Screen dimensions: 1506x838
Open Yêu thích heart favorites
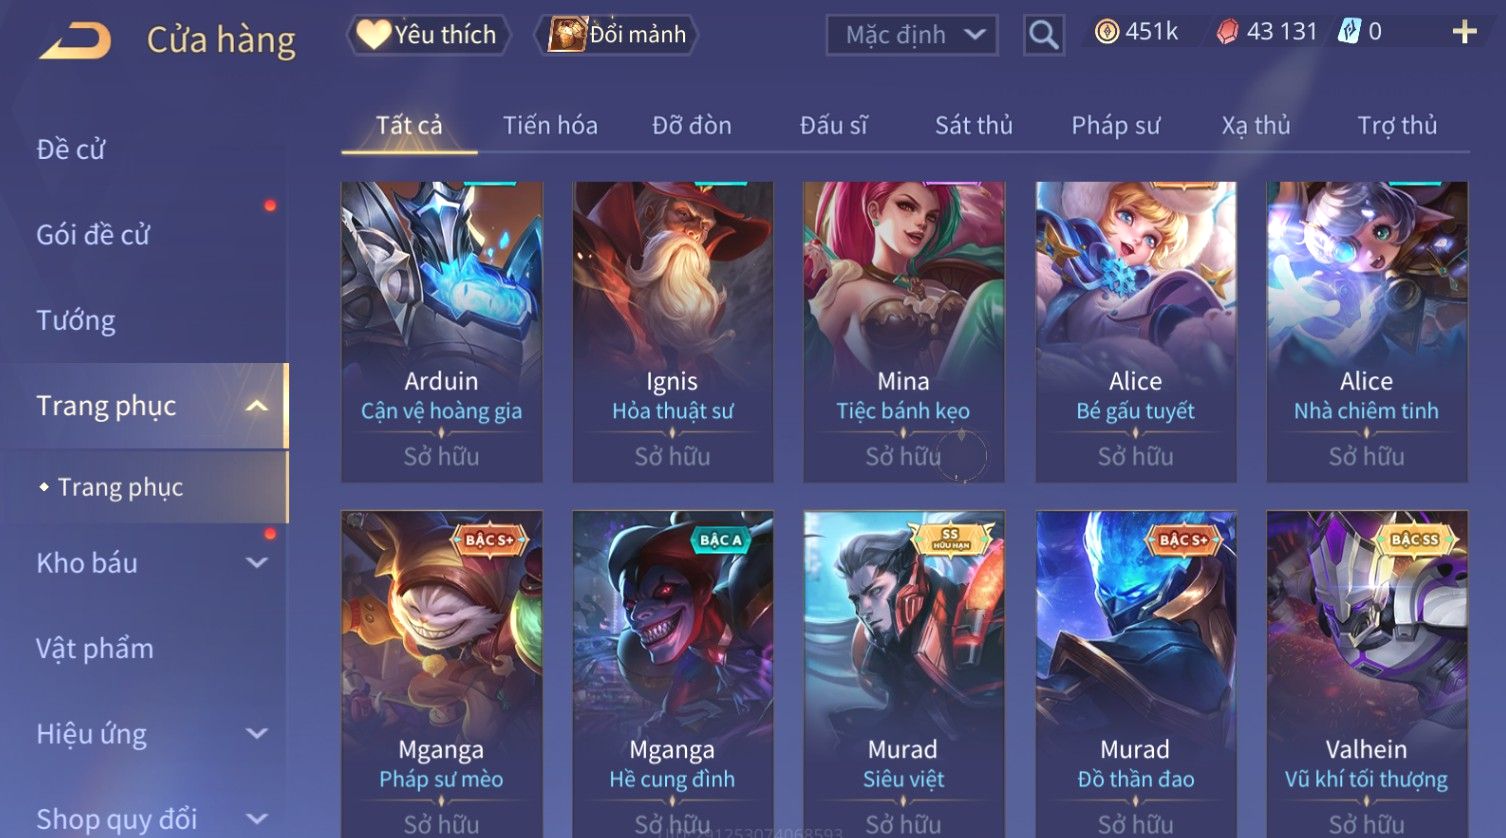[428, 35]
